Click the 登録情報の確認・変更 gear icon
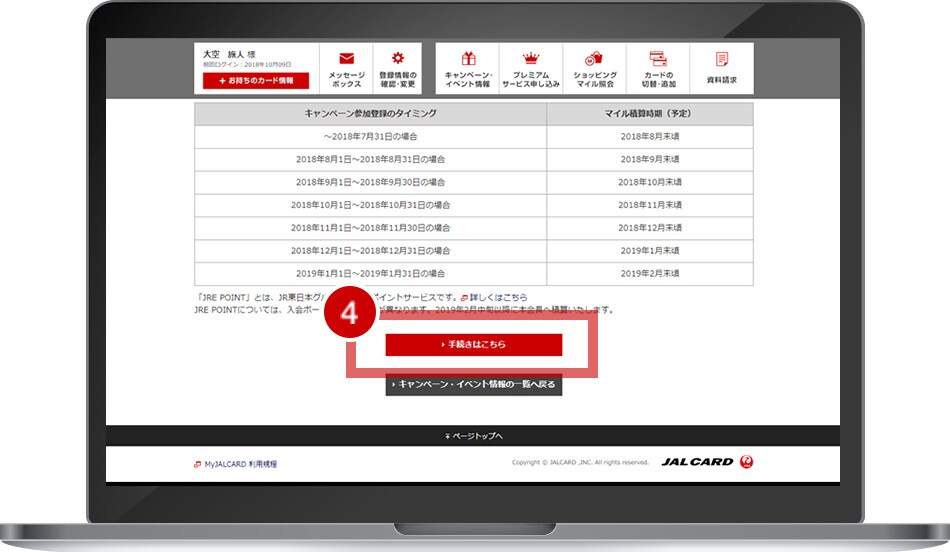The height and width of the screenshot is (552, 950). point(397,59)
